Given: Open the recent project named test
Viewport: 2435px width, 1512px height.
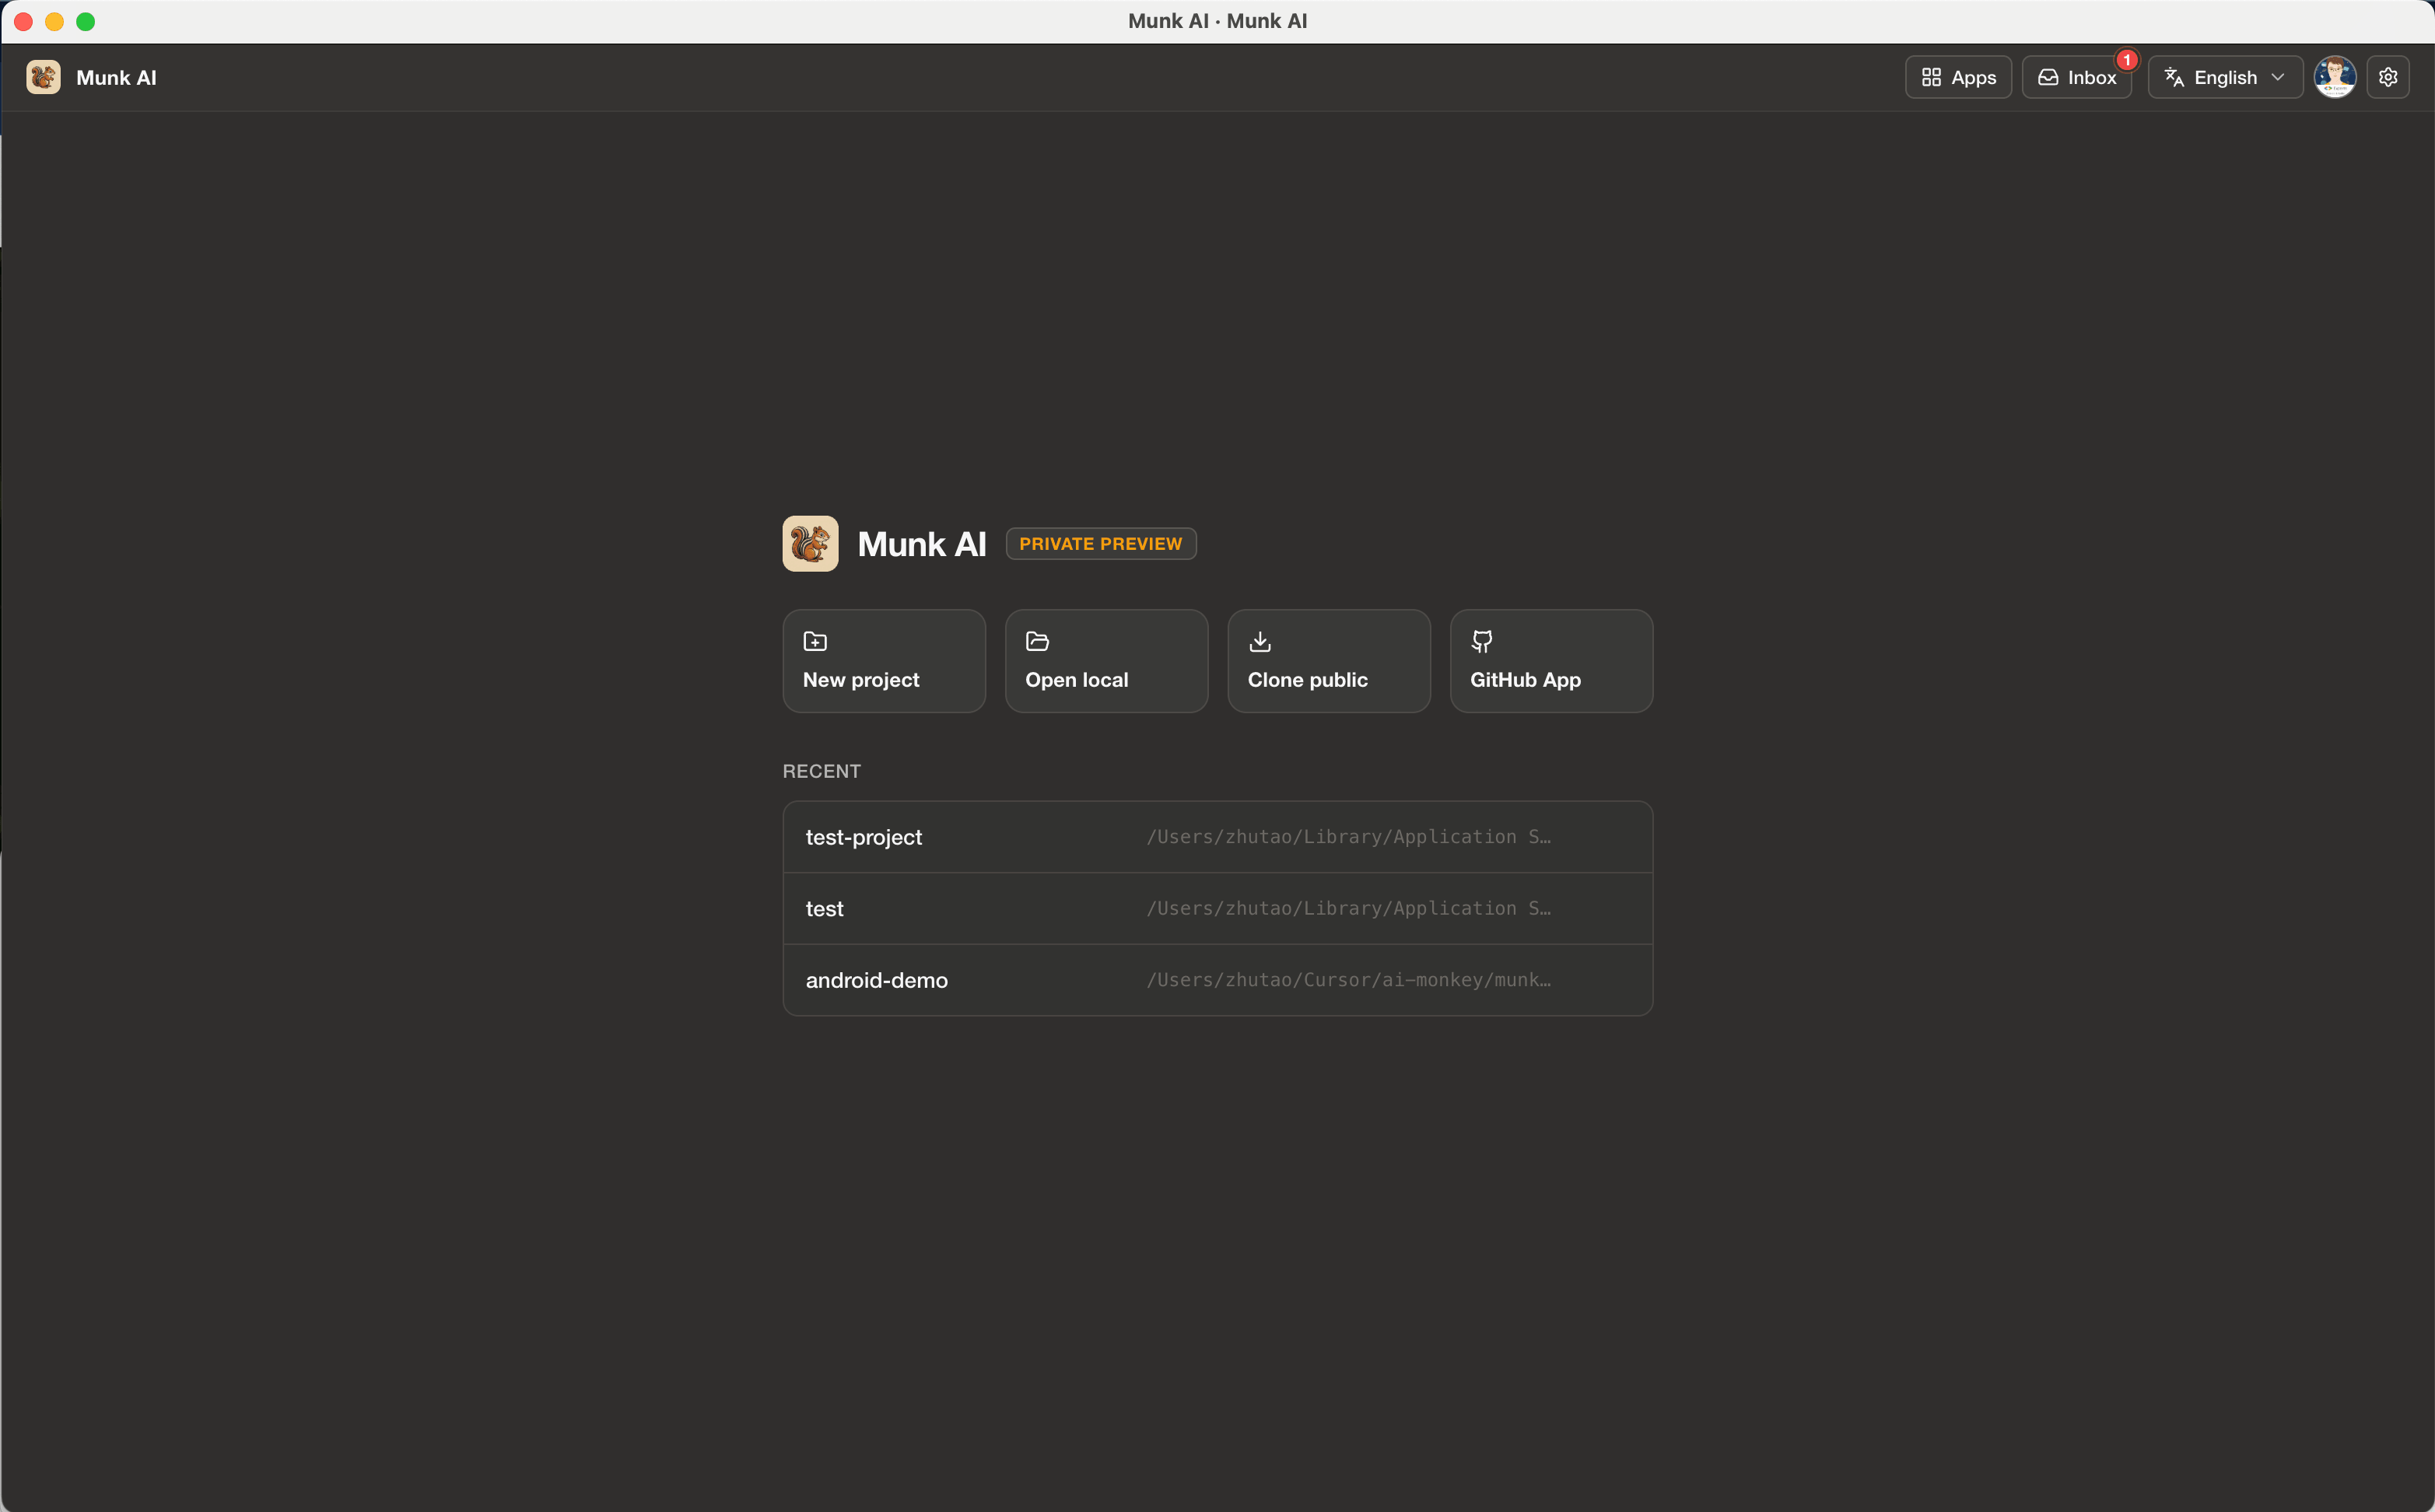Looking at the screenshot, I should [x=1218, y=909].
